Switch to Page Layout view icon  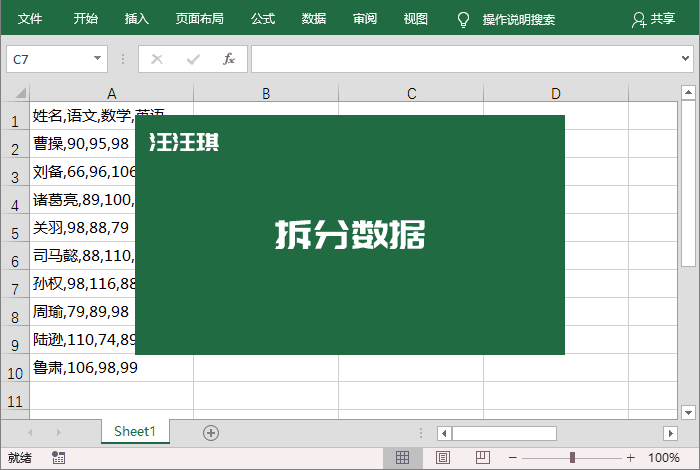442,458
